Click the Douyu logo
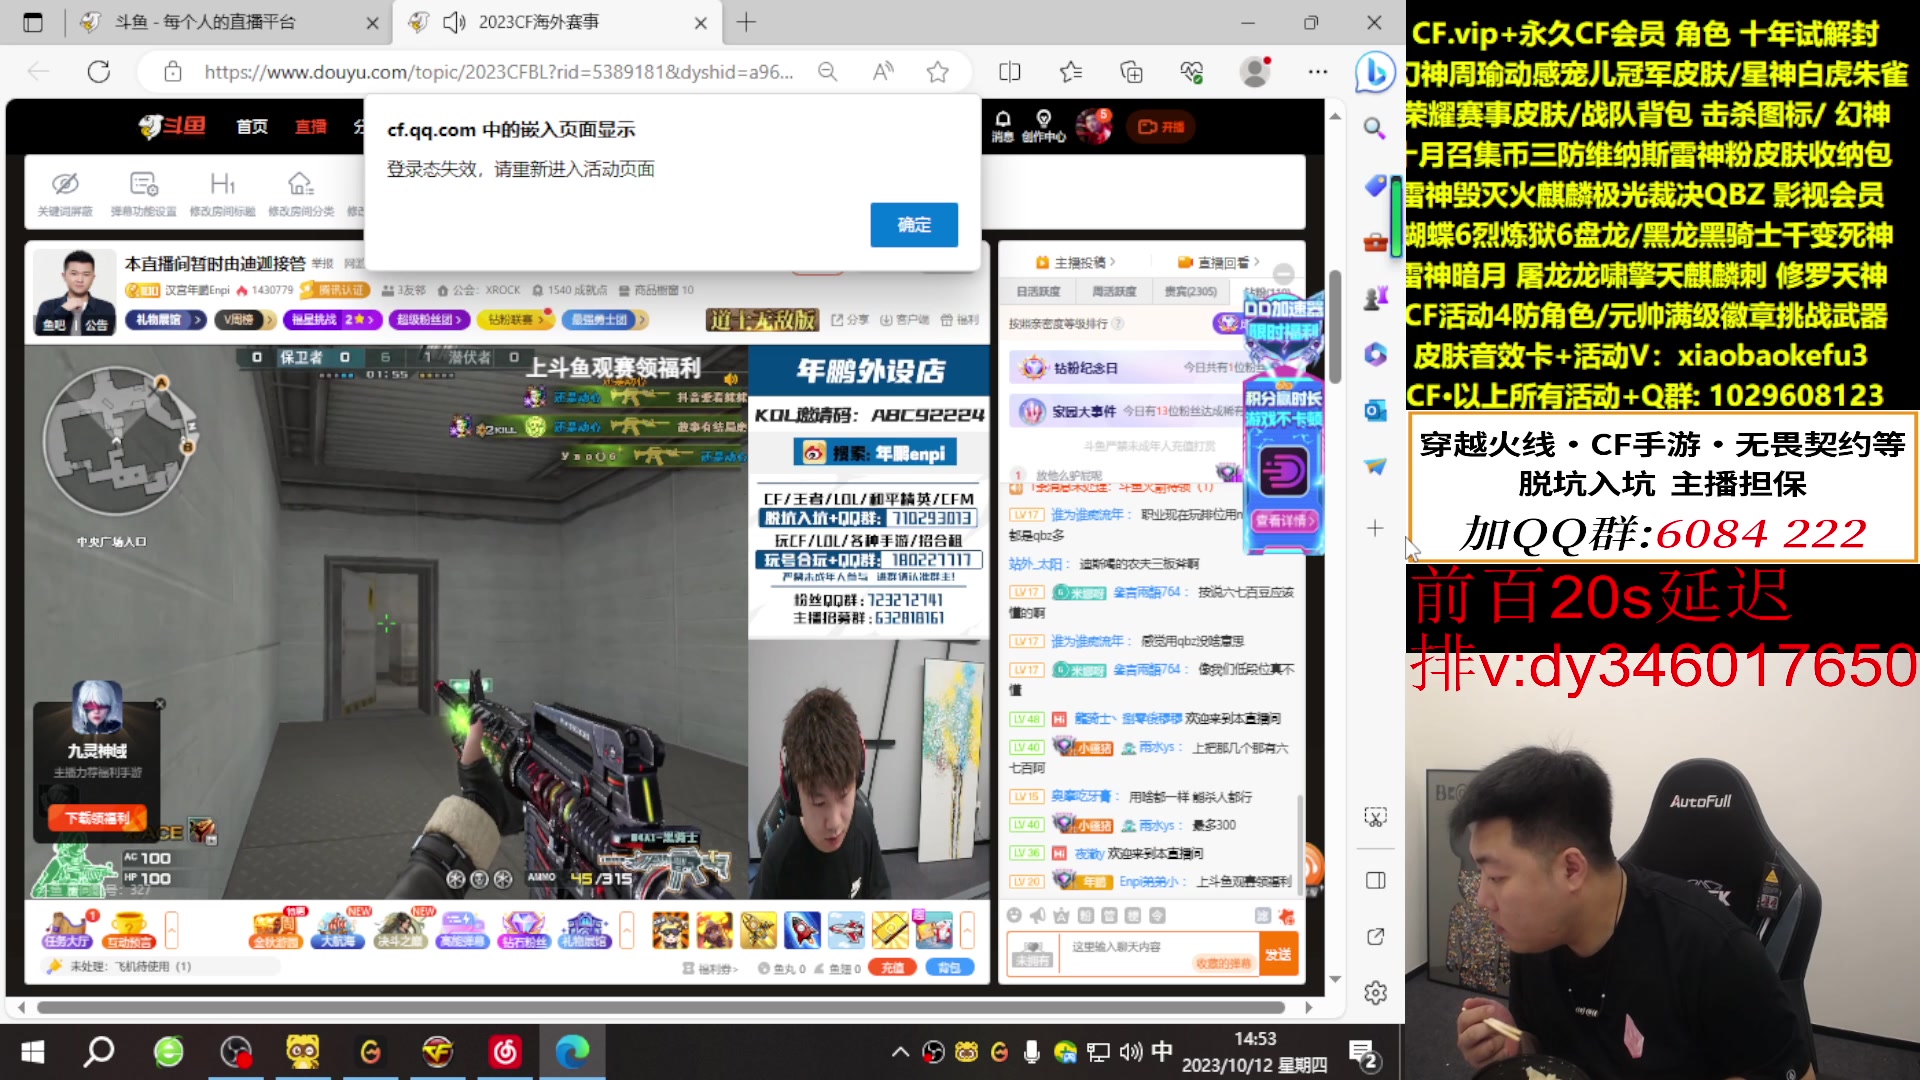The image size is (1920, 1080). (x=172, y=126)
